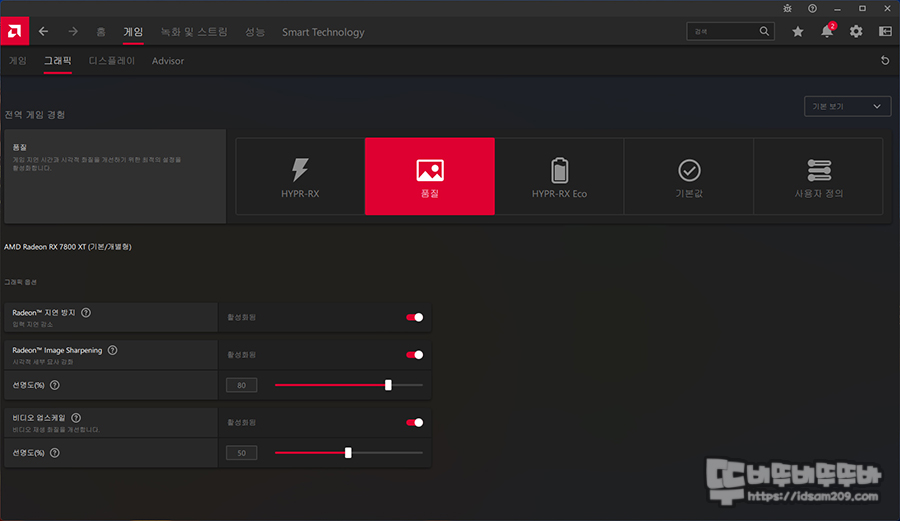Viewport: 900px width, 521px height.
Task: Open settings gear icon
Action: click(856, 32)
